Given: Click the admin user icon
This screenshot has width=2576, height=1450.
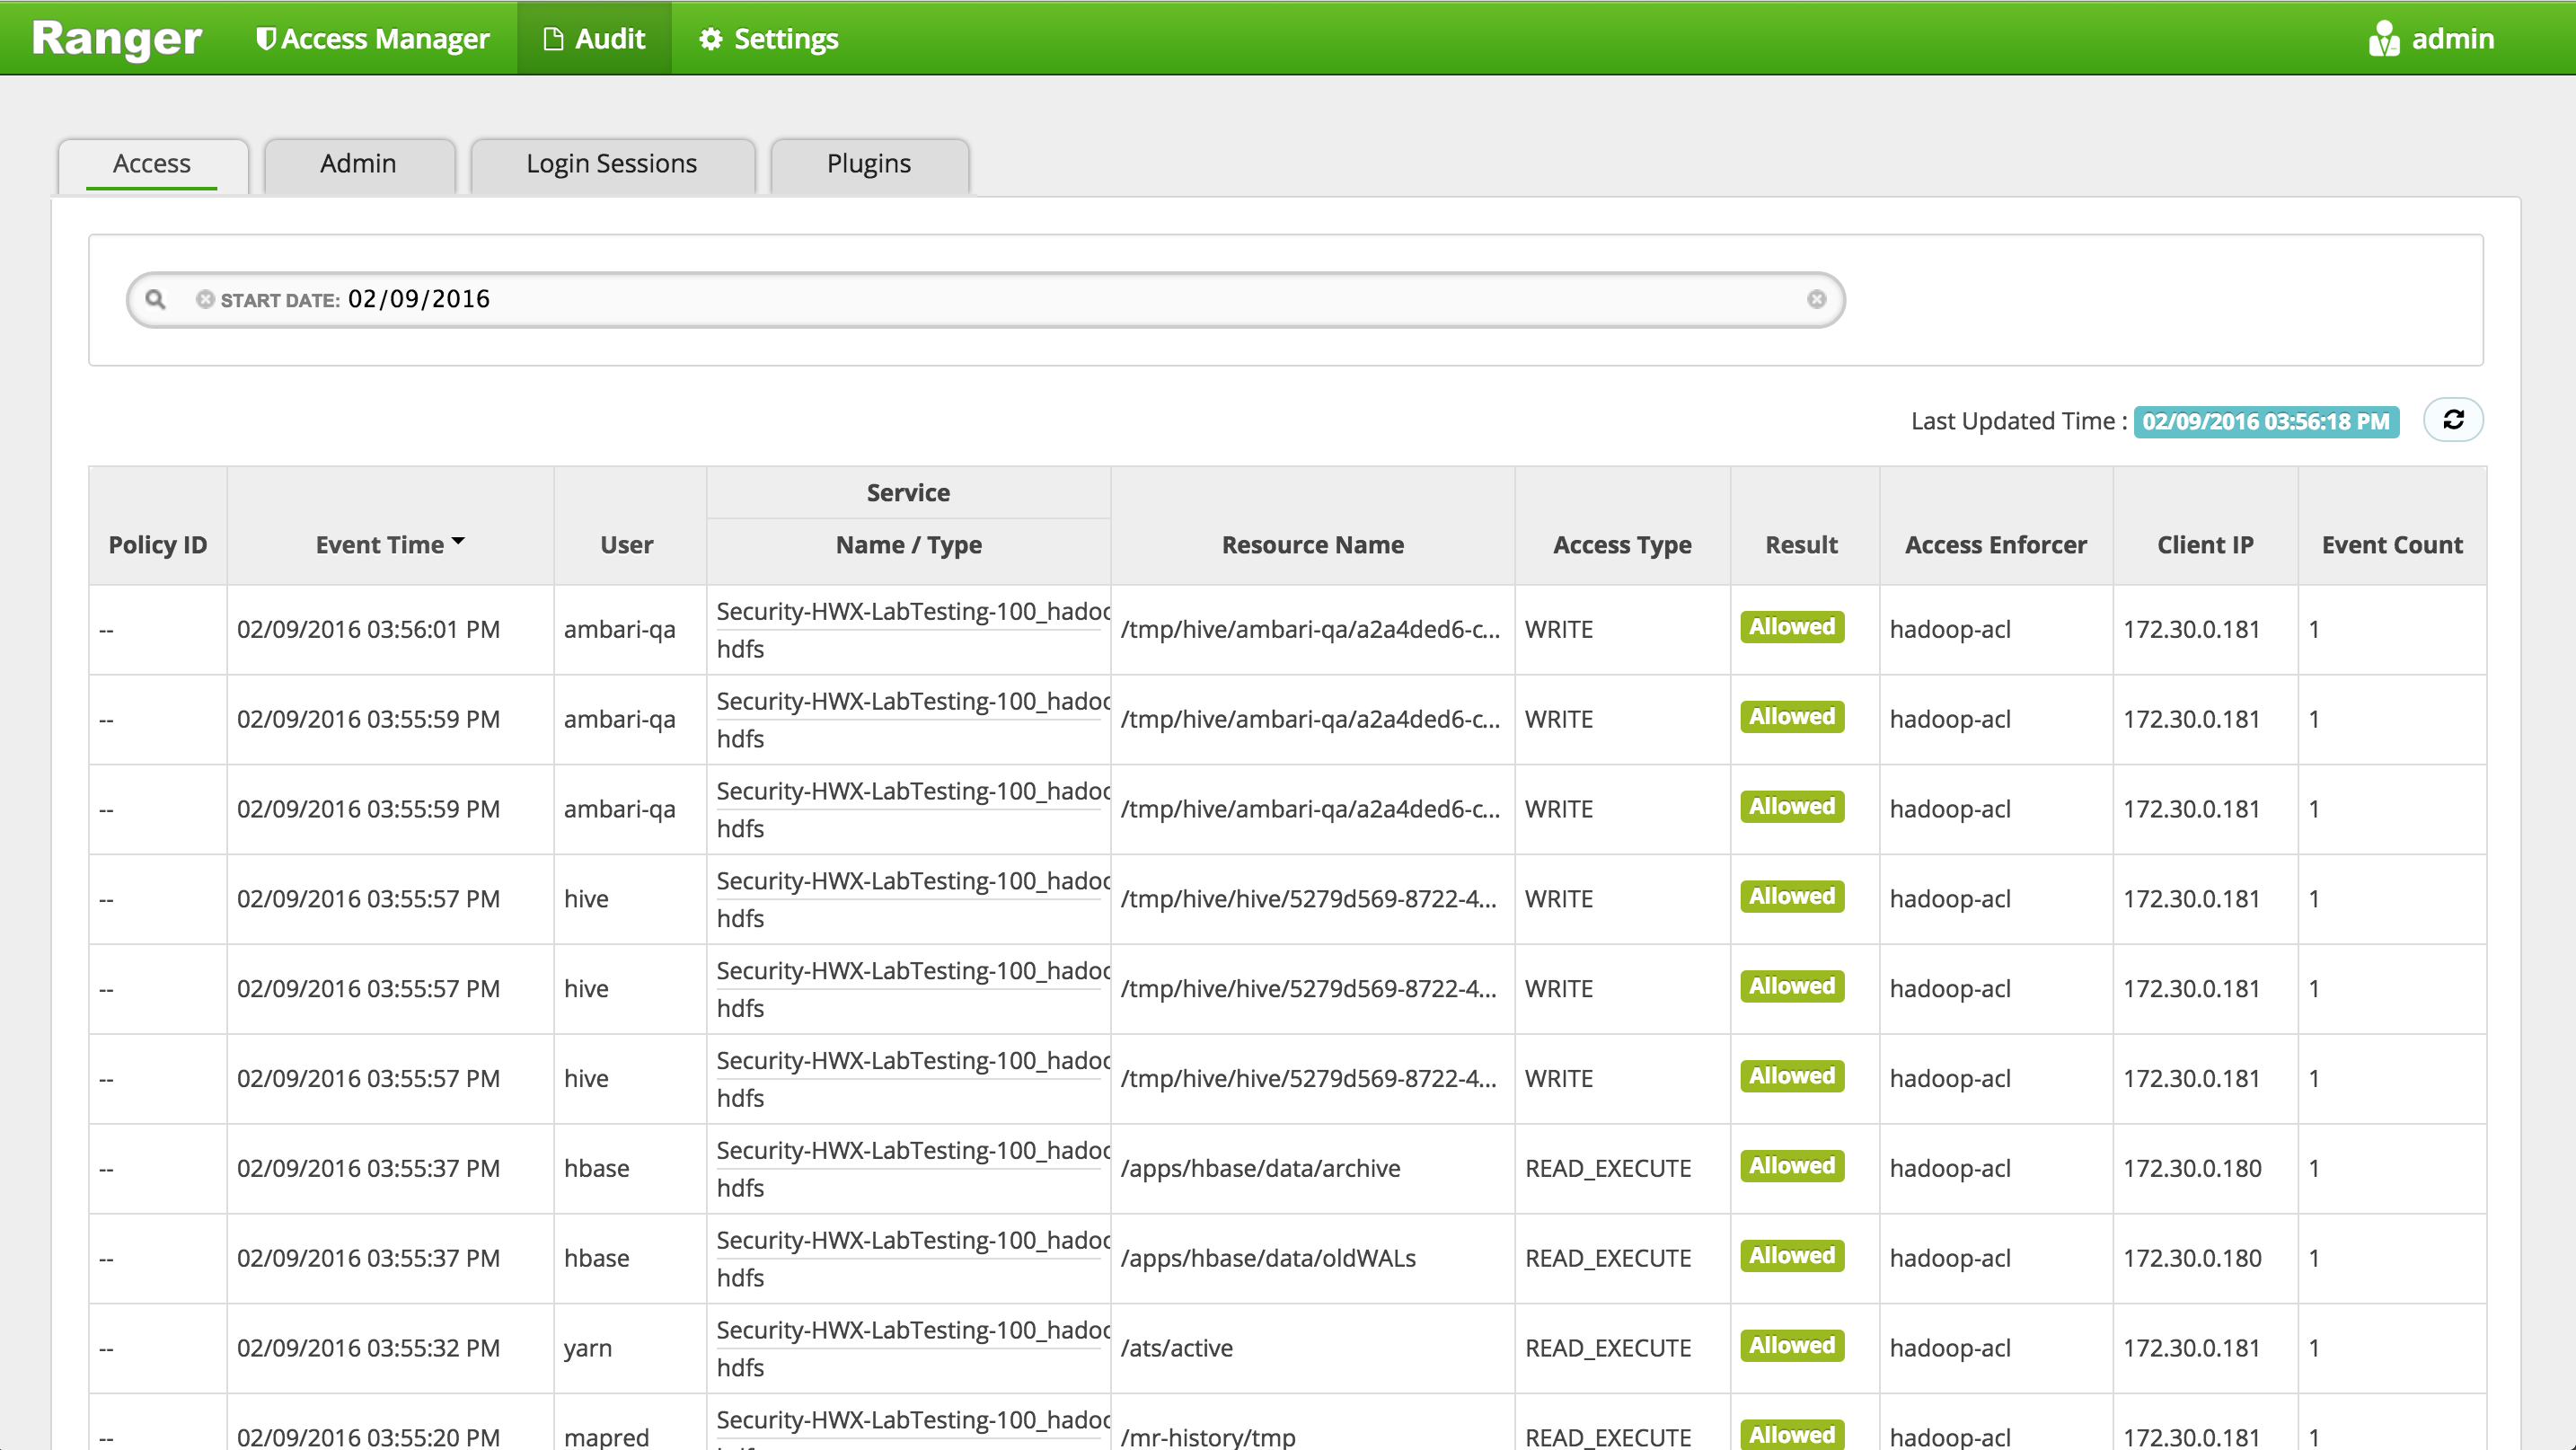Looking at the screenshot, I should [2383, 39].
